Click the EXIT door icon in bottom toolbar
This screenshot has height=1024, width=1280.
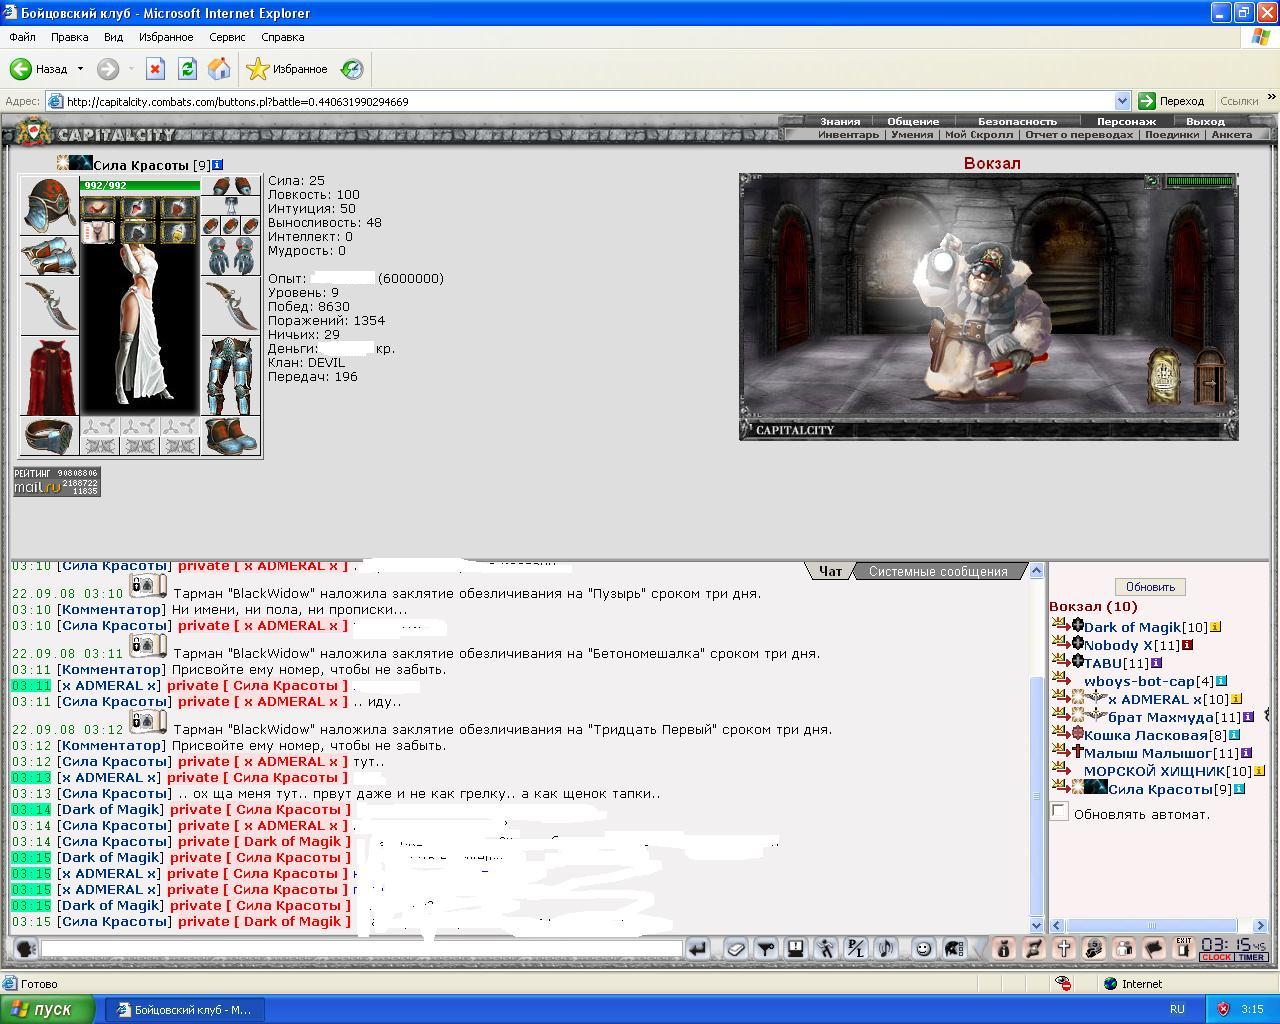coord(1184,948)
